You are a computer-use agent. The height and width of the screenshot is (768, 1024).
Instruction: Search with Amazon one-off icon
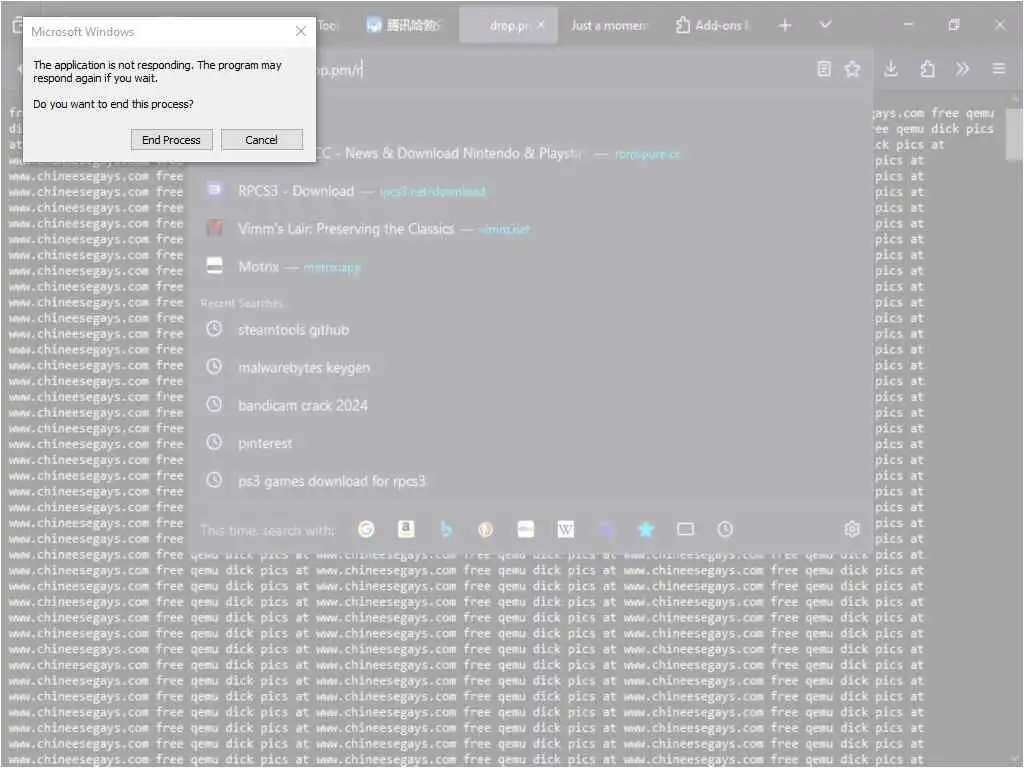406,529
